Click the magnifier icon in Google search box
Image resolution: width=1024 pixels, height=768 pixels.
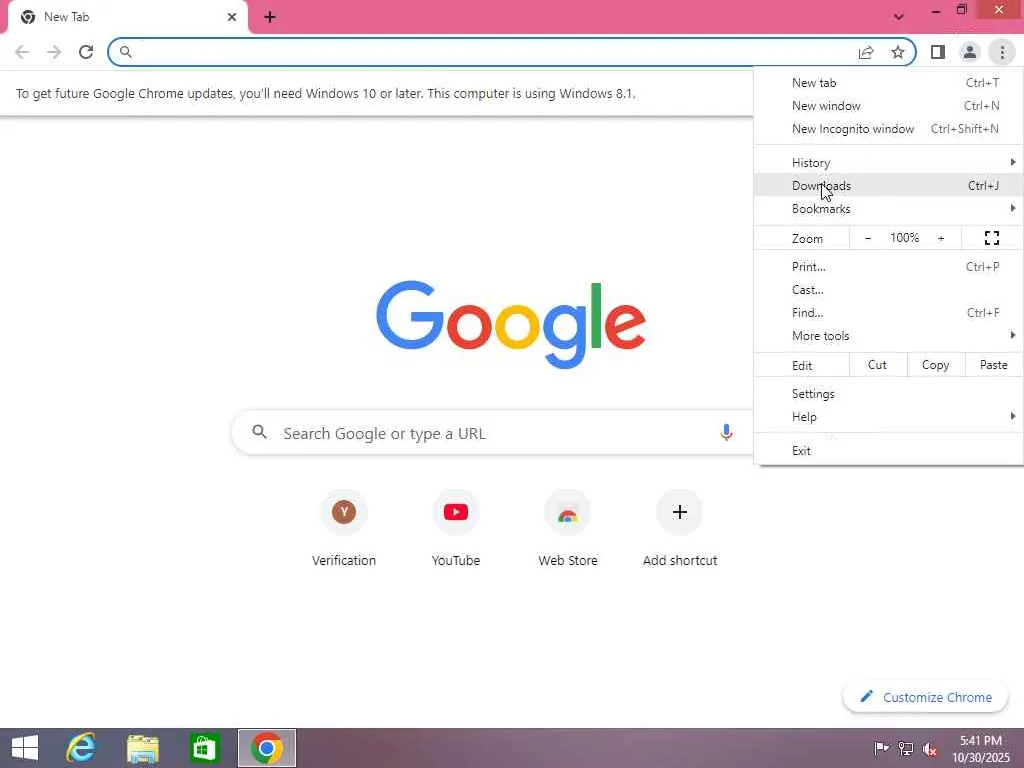coord(259,432)
